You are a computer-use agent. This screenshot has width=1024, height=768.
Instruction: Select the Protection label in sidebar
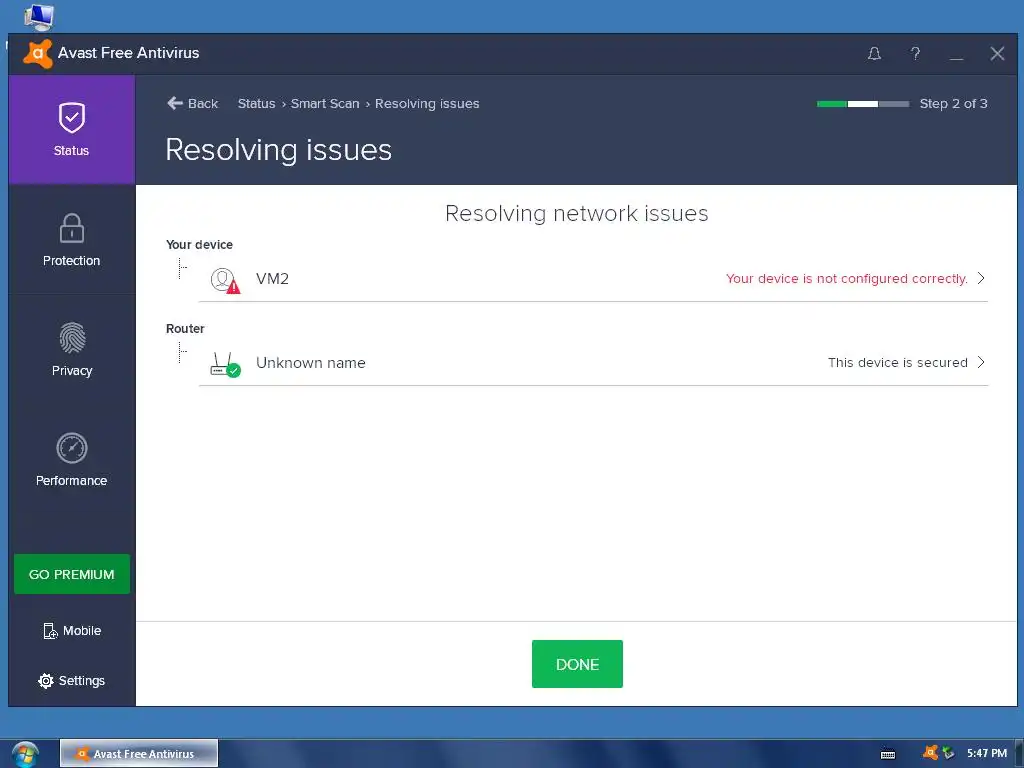click(x=71, y=261)
